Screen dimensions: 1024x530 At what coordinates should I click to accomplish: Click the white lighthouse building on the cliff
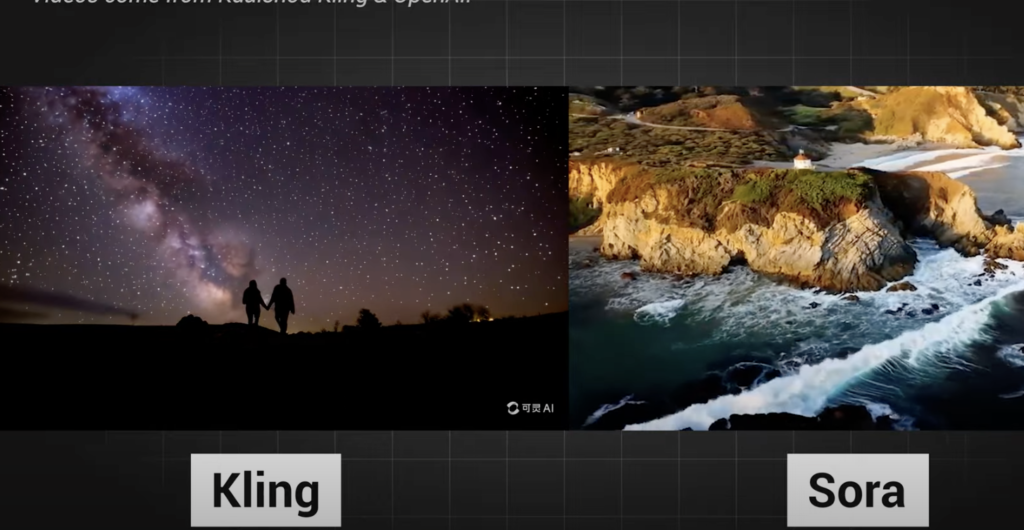(802, 160)
